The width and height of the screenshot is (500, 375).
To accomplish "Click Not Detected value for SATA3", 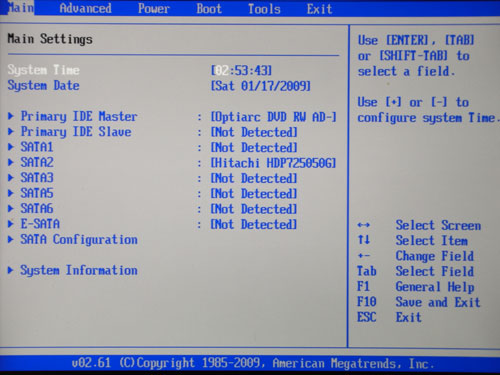I will click(x=254, y=178).
